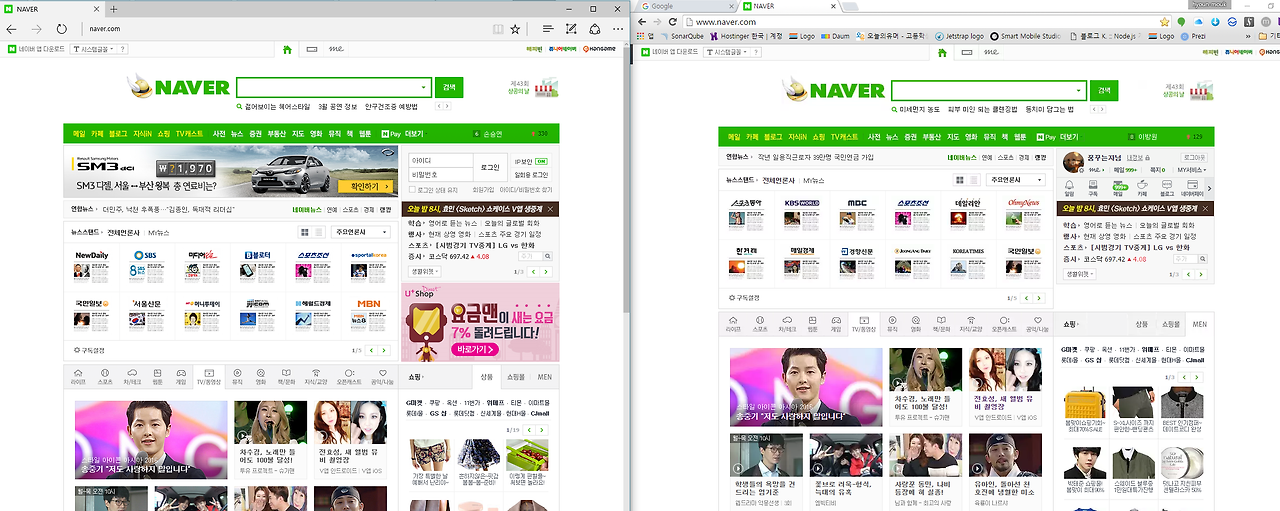Click the green home icon in Edge Naver page
This screenshot has width=1280, height=511.
(287, 49)
